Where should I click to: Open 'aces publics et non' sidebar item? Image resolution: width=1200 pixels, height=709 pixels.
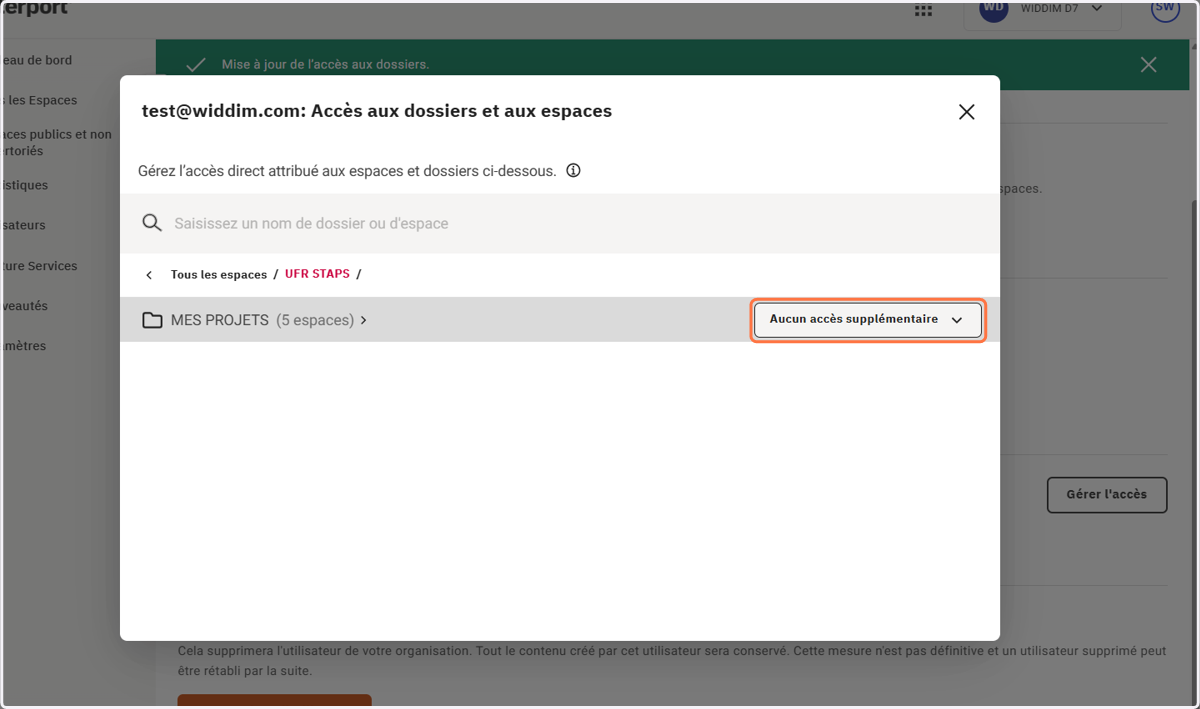(x=57, y=142)
